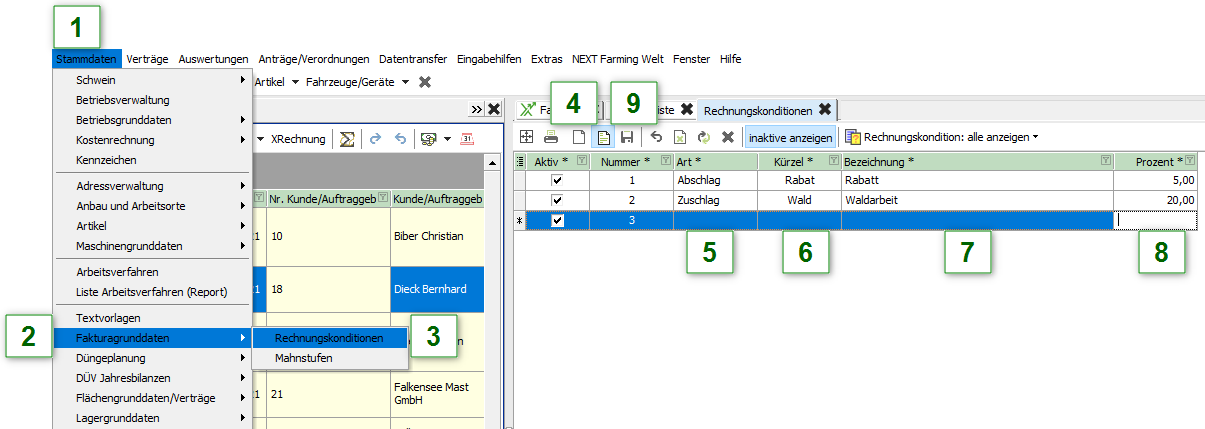The image size is (1205, 429).
Task: Click the print icon in Rechnungskonditionen toolbar
Action: 551,137
